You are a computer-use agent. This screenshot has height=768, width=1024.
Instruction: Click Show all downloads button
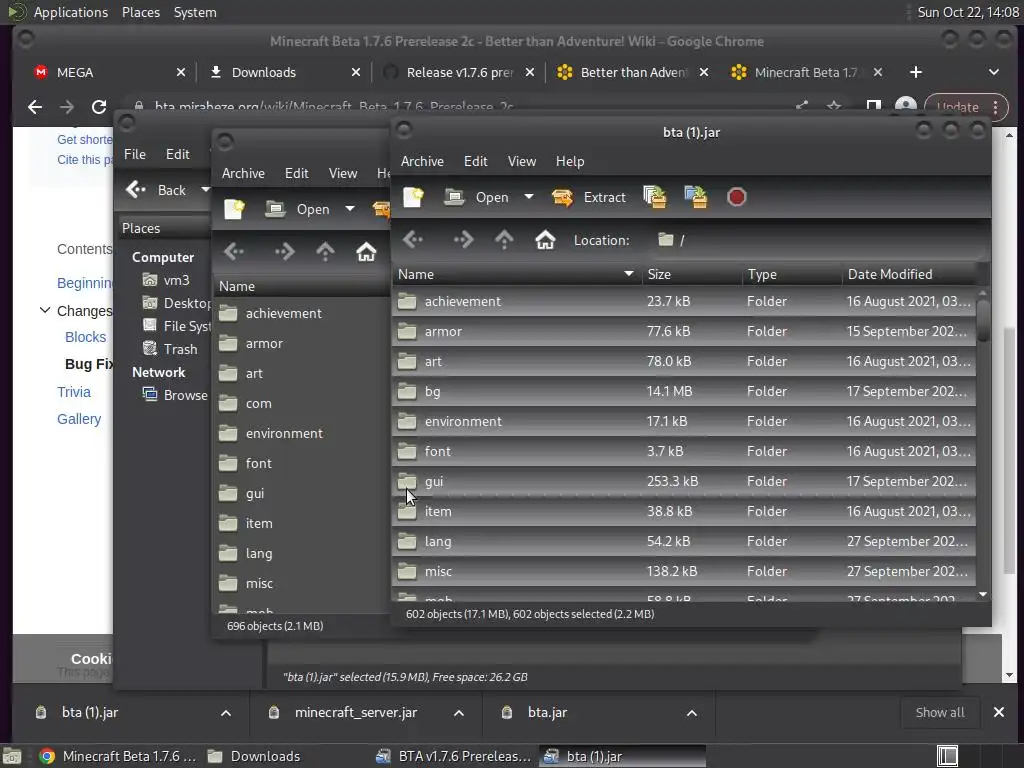click(x=940, y=713)
